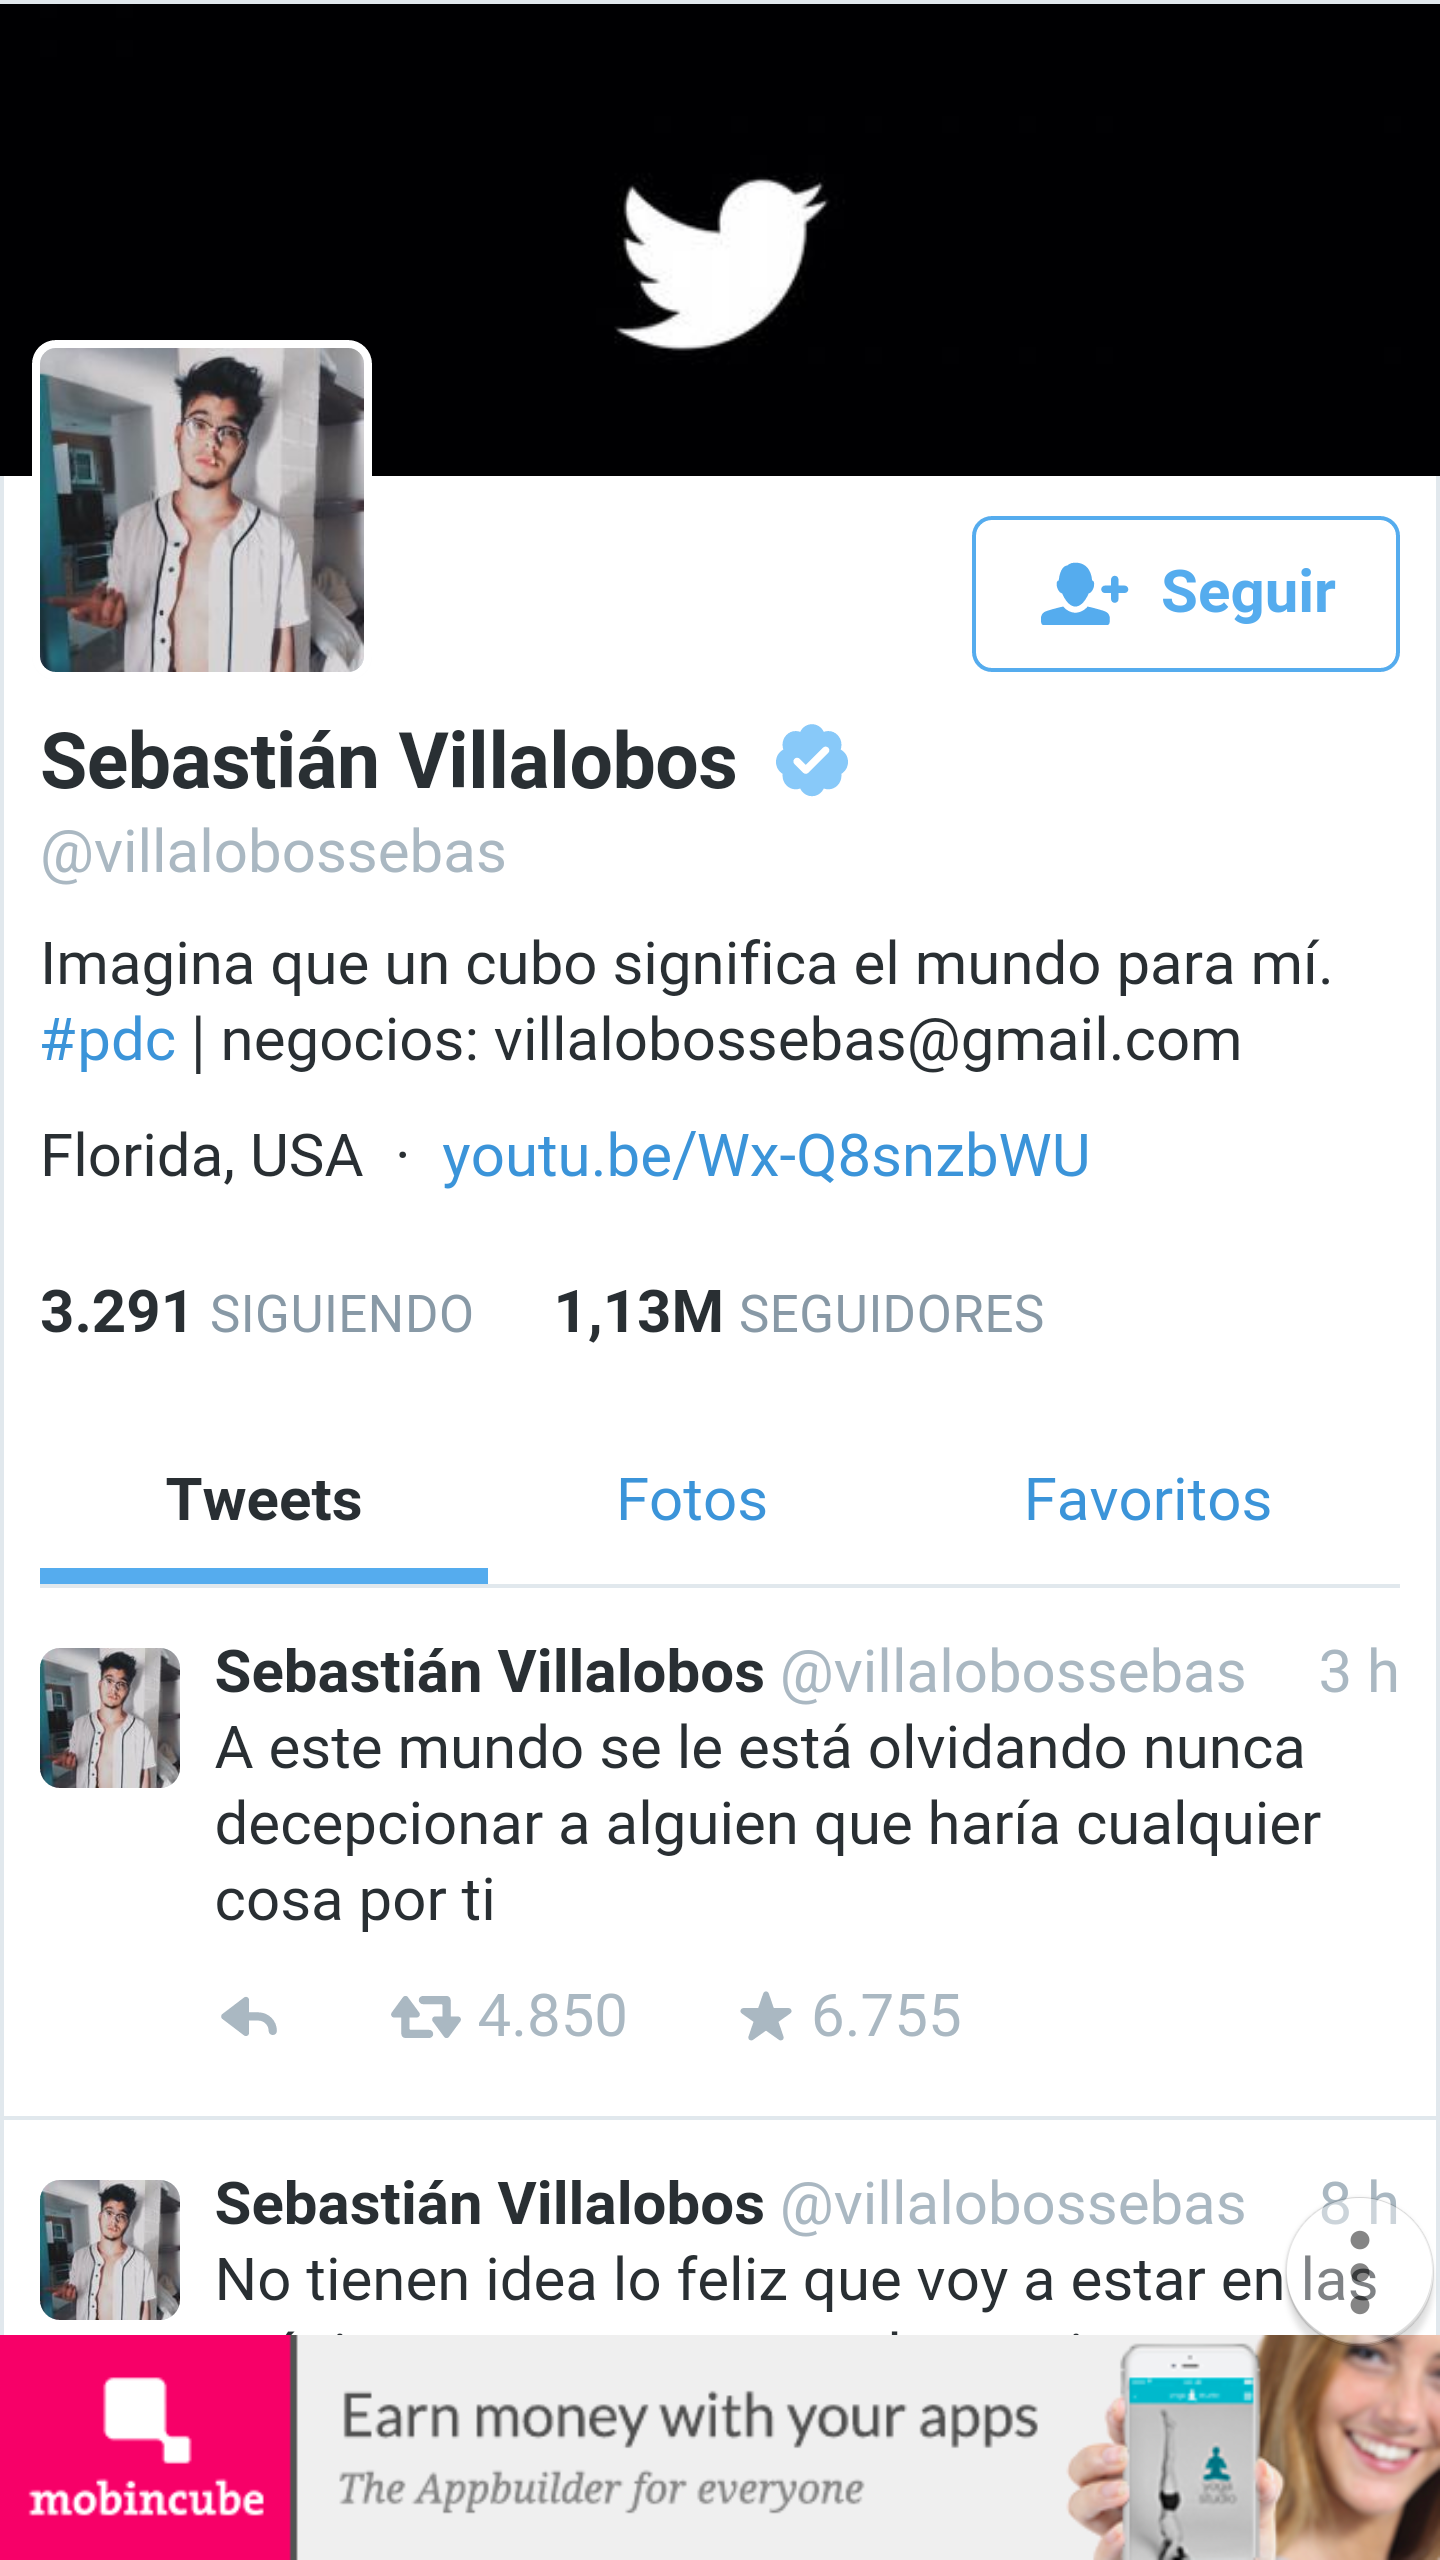Switch to the Favoritos tab
This screenshot has width=1440, height=2560.
[x=1147, y=1500]
